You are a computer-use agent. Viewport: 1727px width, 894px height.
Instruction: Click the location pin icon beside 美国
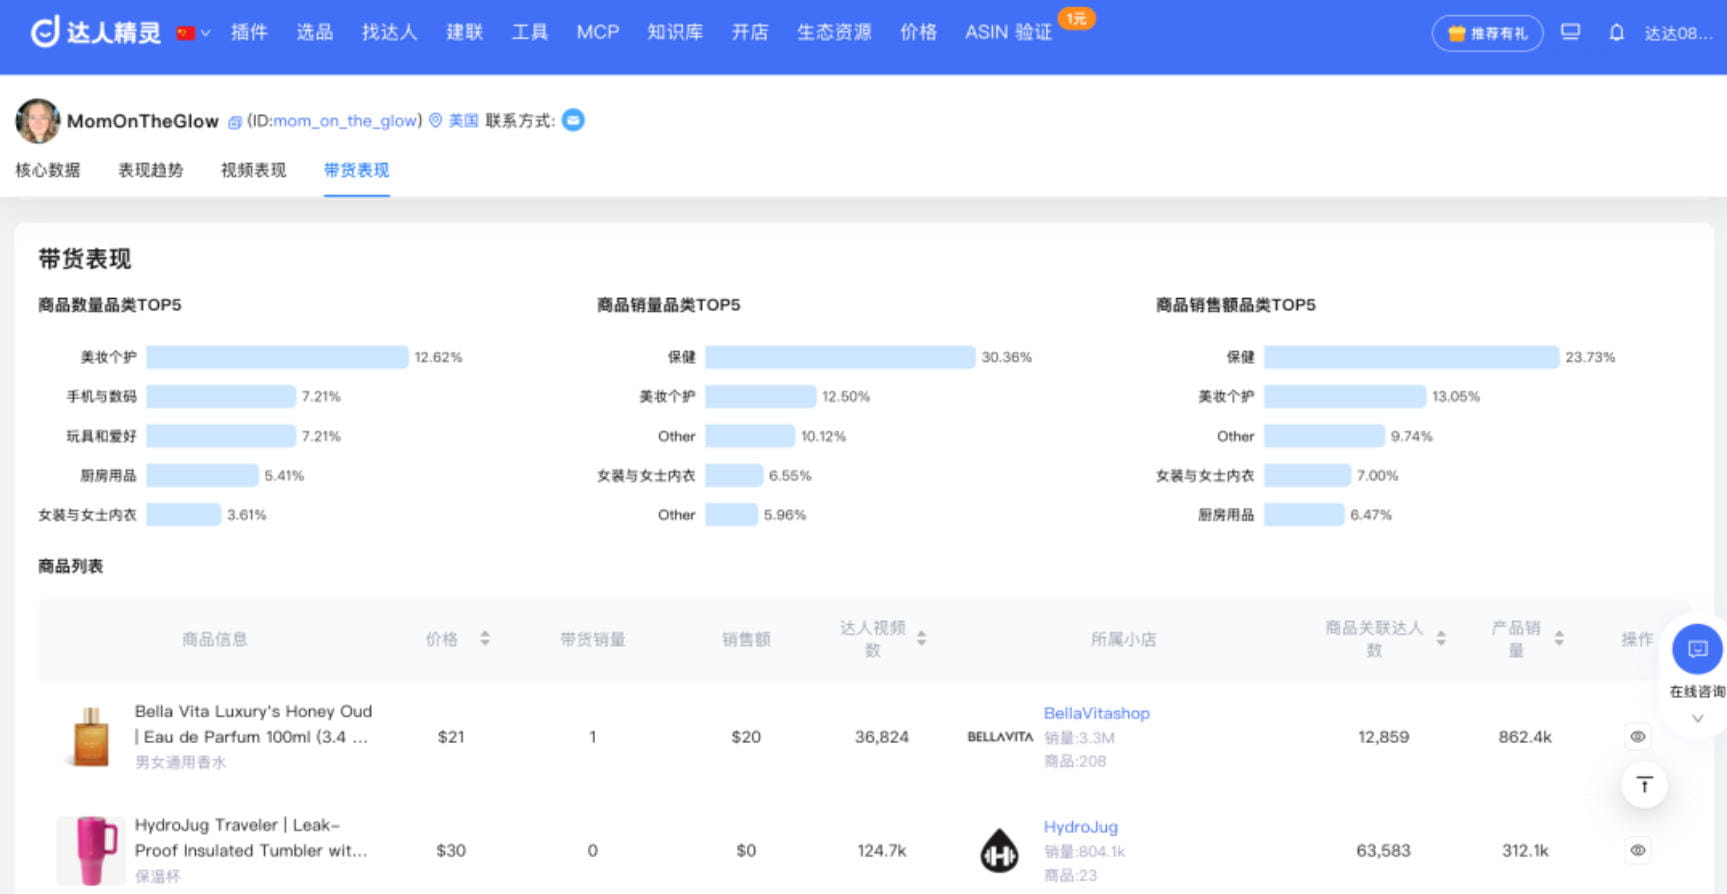point(436,121)
